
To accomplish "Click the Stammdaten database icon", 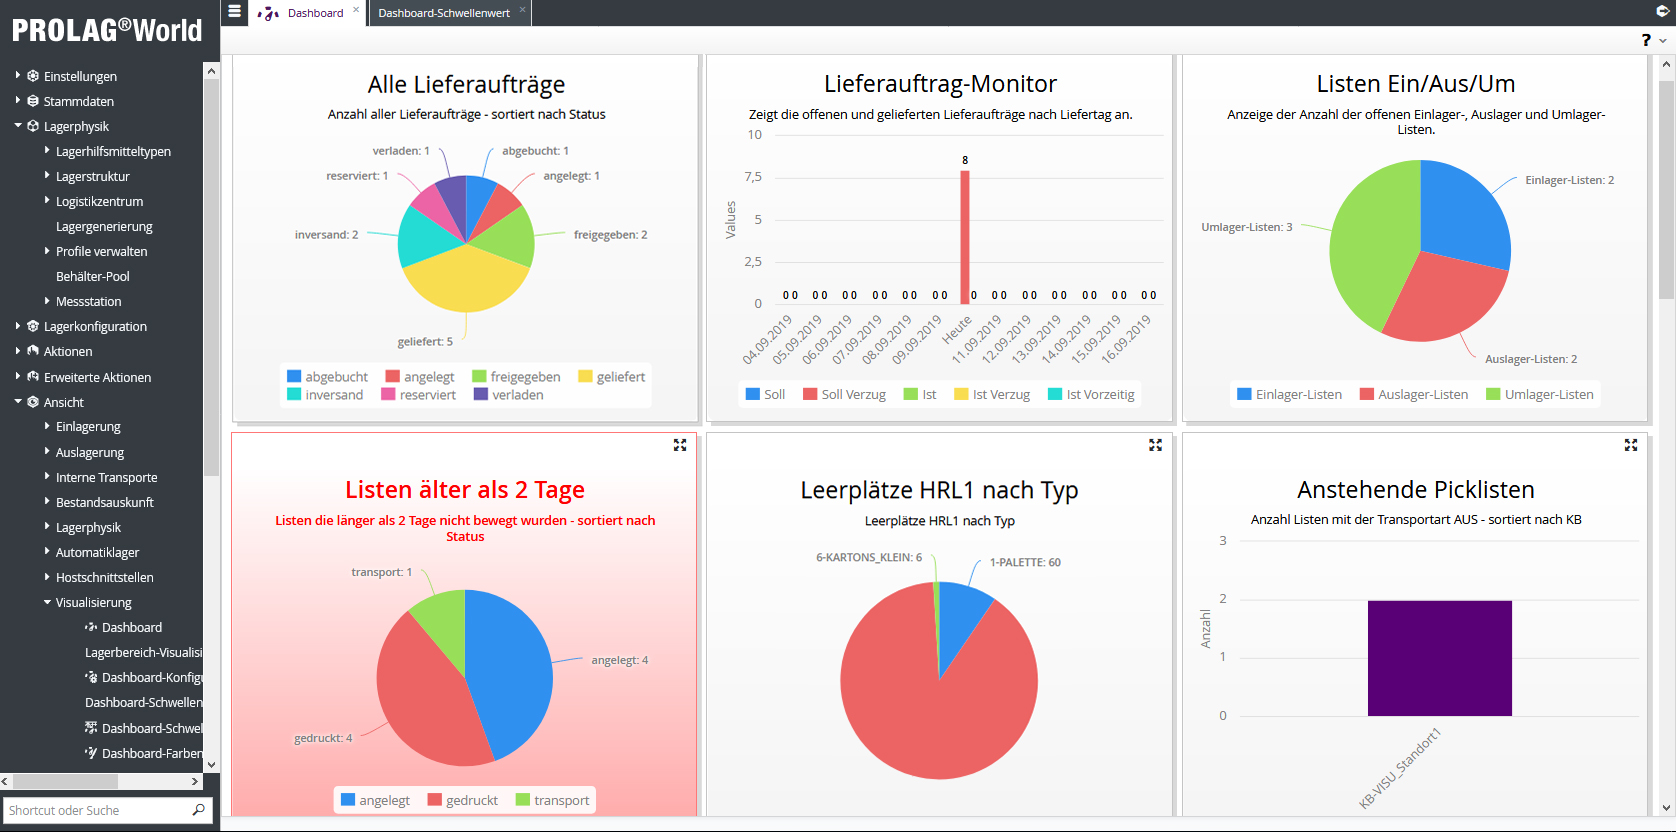I will pyautogui.click(x=33, y=101).
